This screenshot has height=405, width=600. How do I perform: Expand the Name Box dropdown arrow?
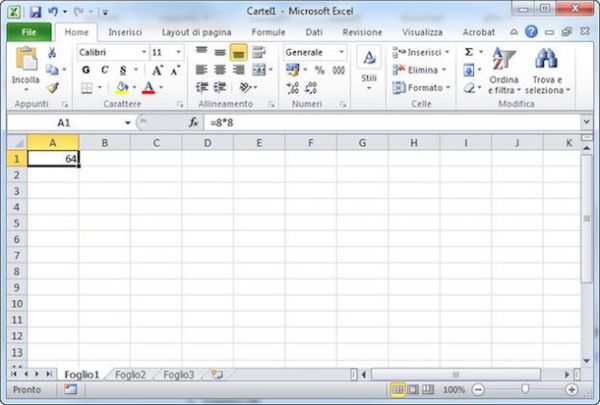tap(127, 123)
